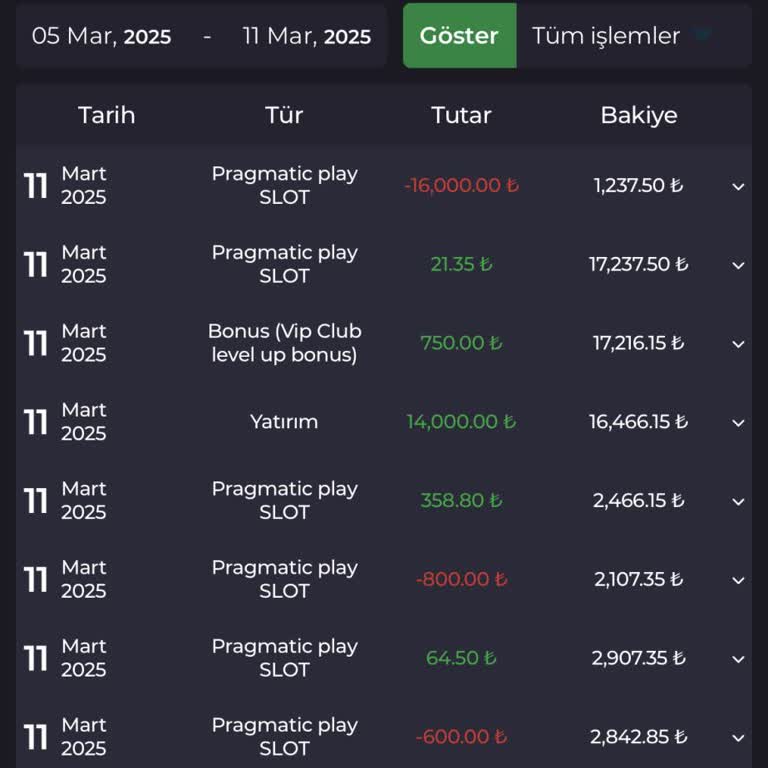Select the Yatırım transaction type label
This screenshot has width=768, height=768.
coord(284,422)
